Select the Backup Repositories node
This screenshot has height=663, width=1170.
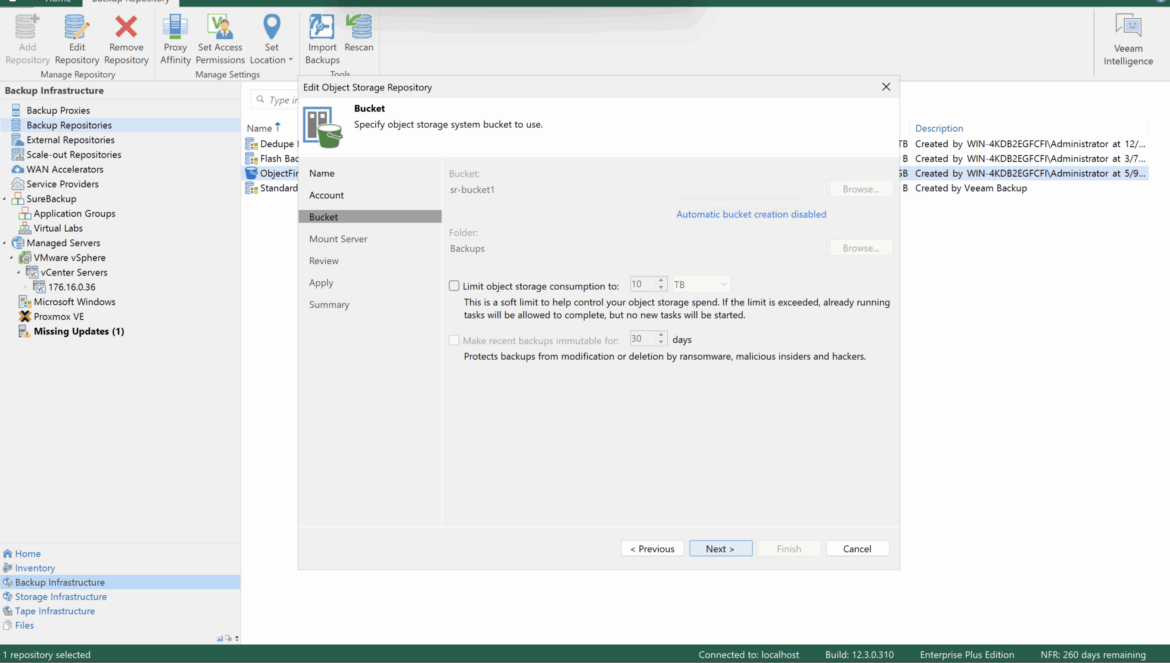[69, 125]
